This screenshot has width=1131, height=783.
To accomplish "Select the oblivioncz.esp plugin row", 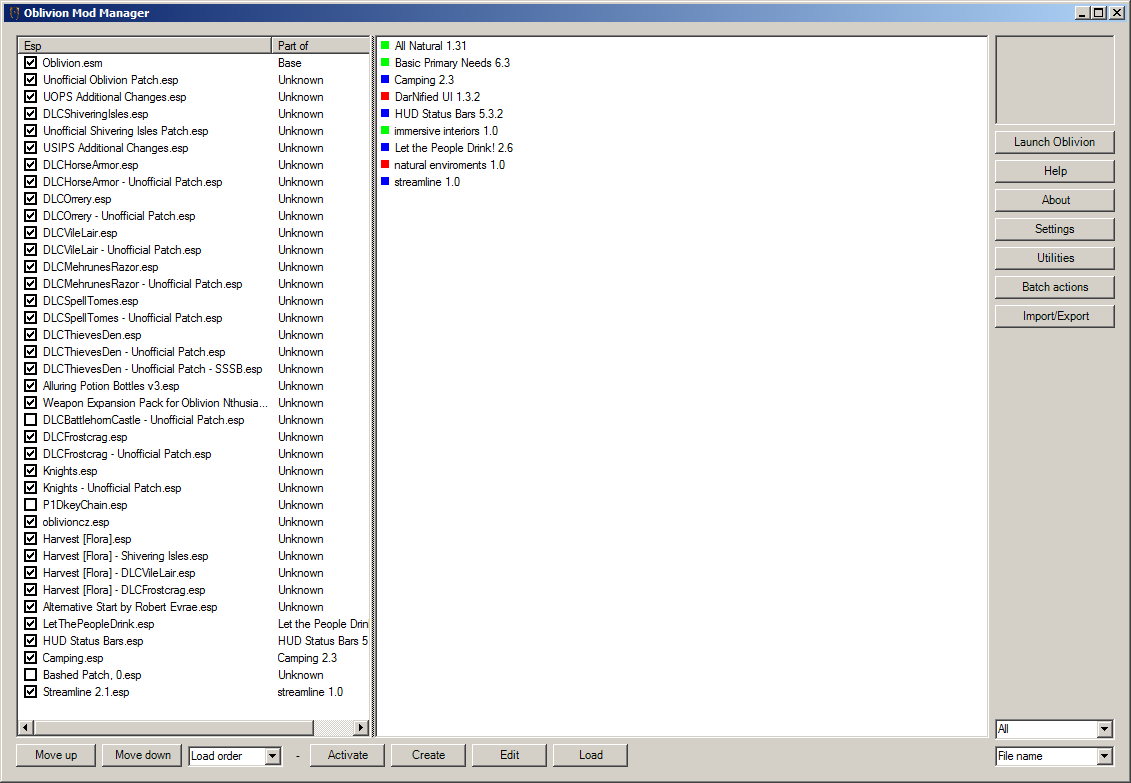I will point(194,522).
